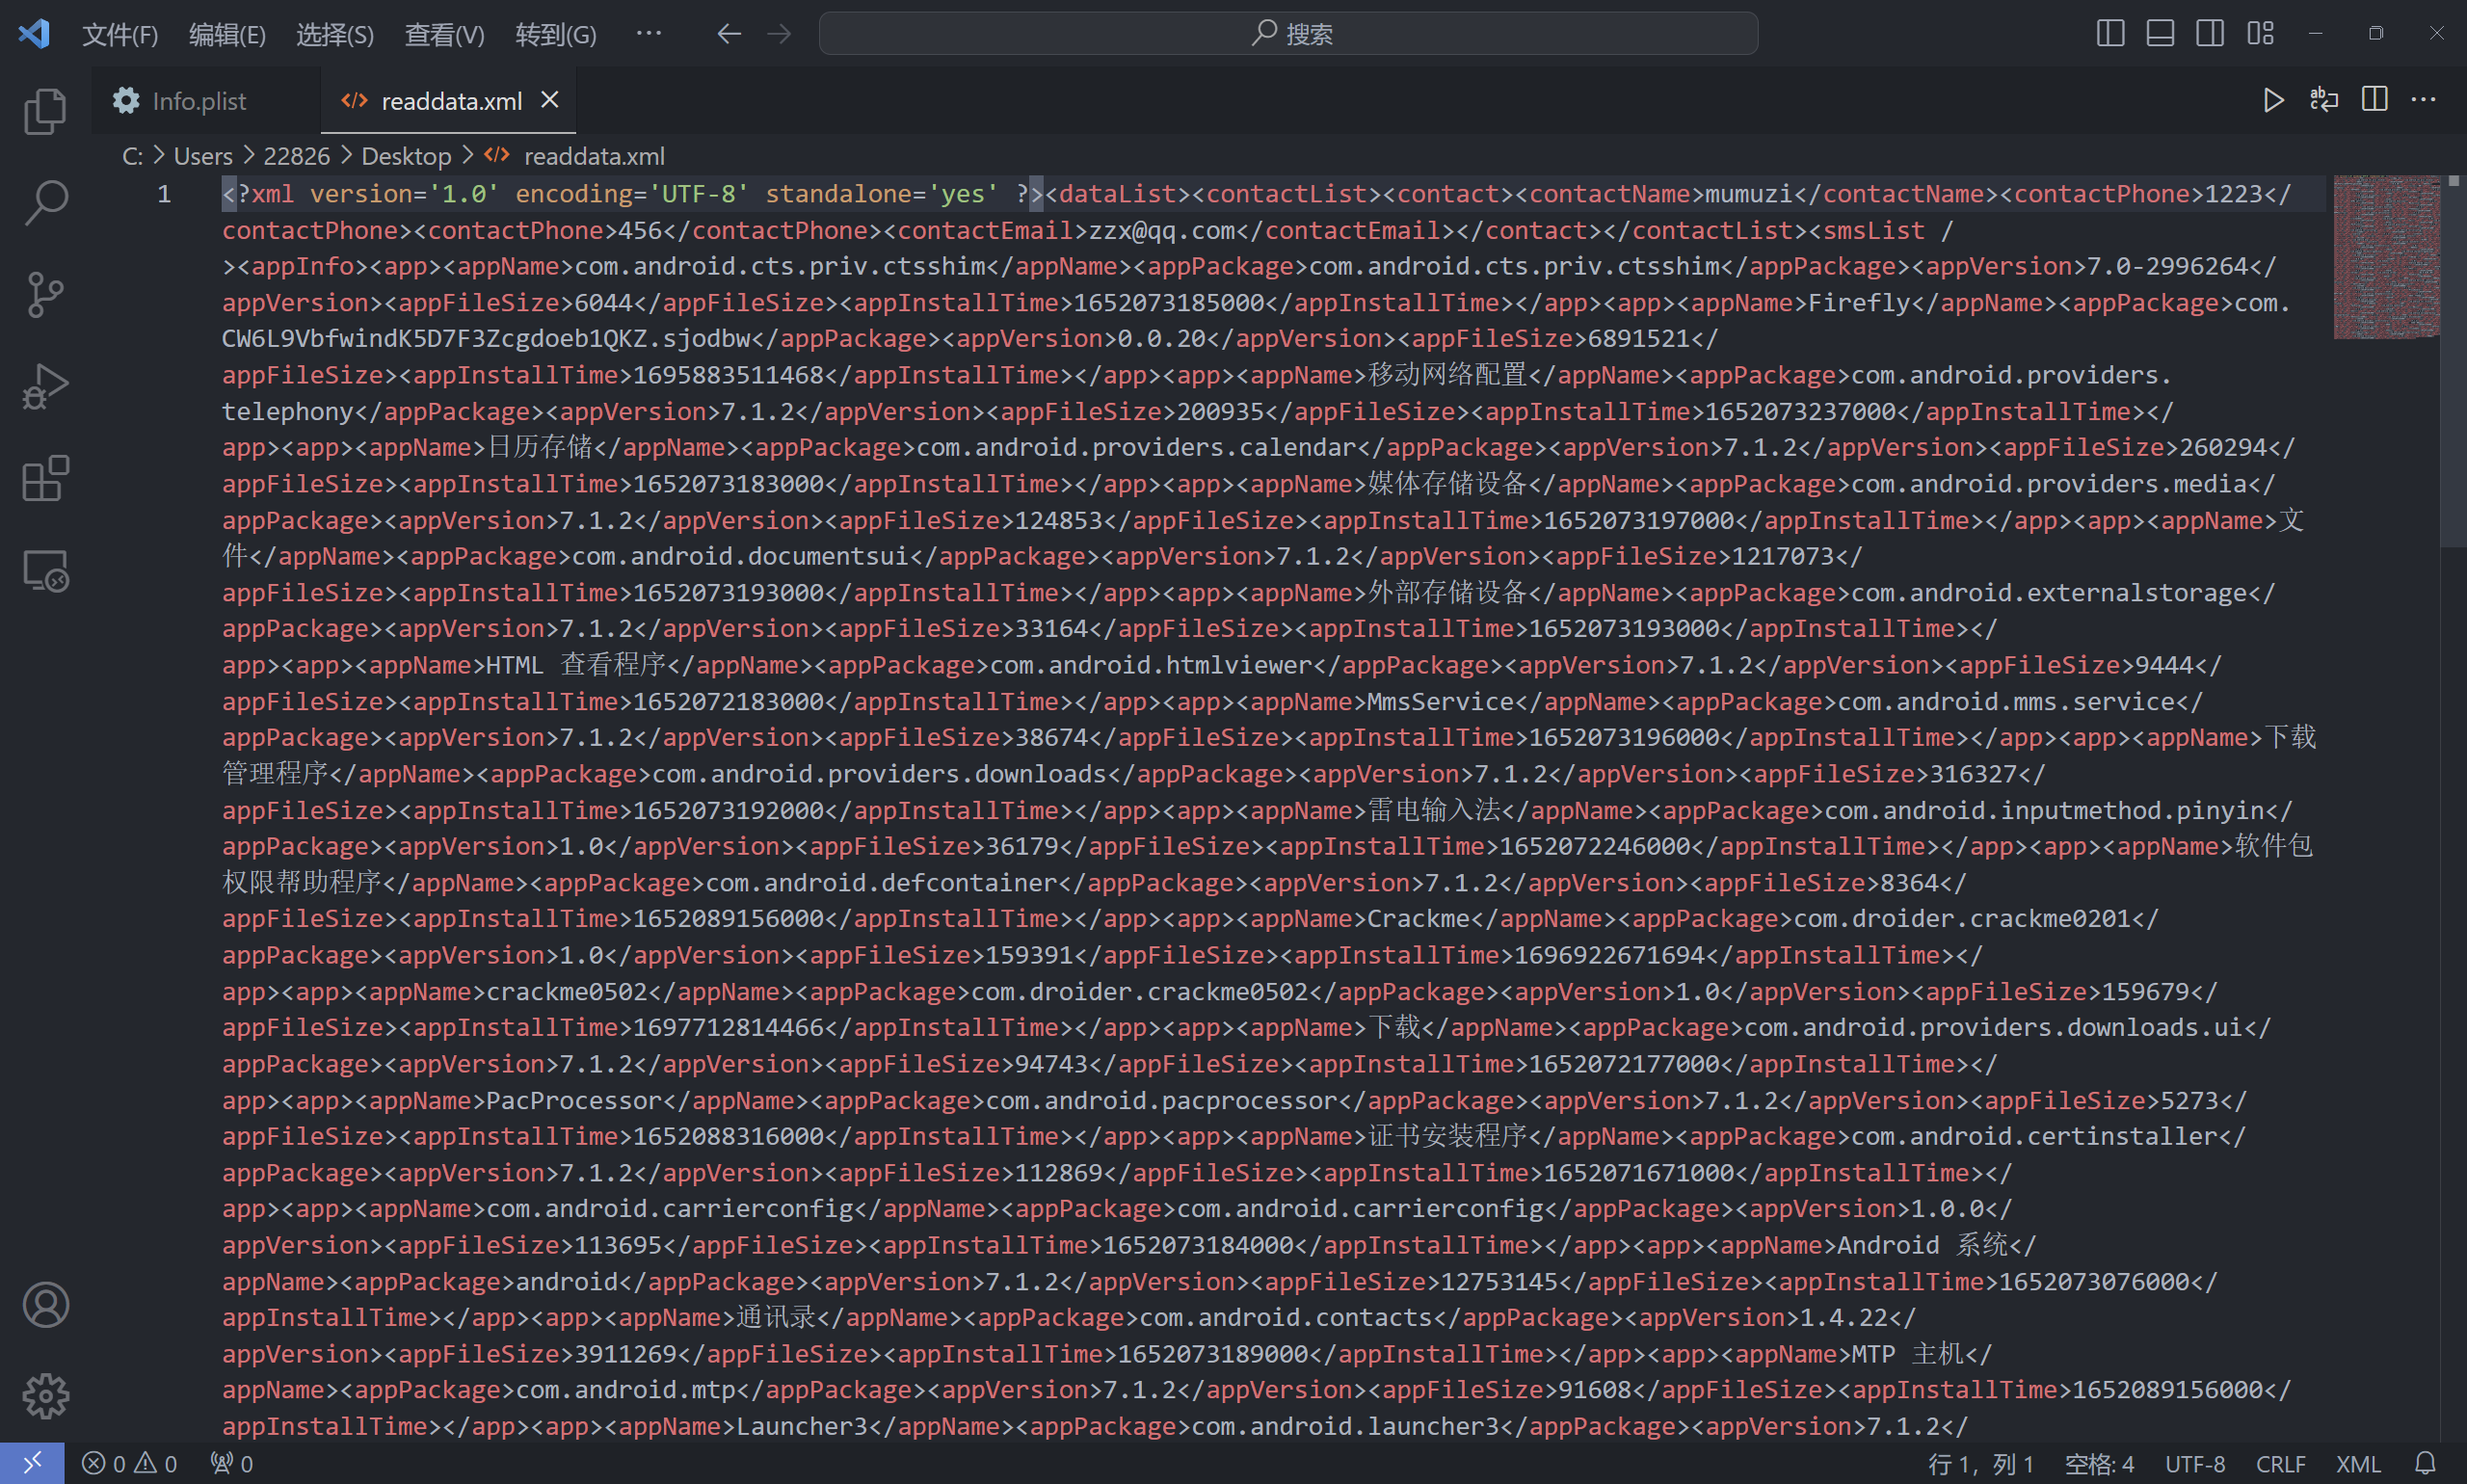Open the Remote Explorer view
2467x1484 pixels.
45,571
